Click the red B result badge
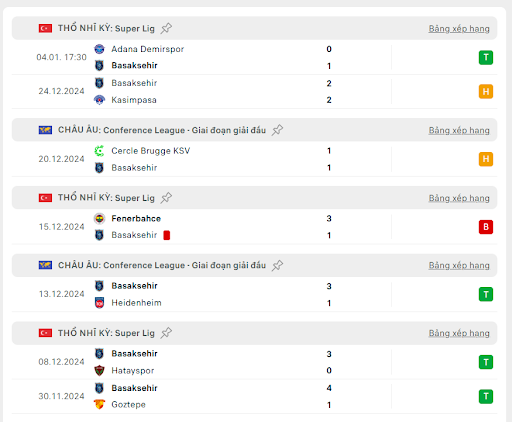This screenshot has width=512, height=422. coord(486,227)
